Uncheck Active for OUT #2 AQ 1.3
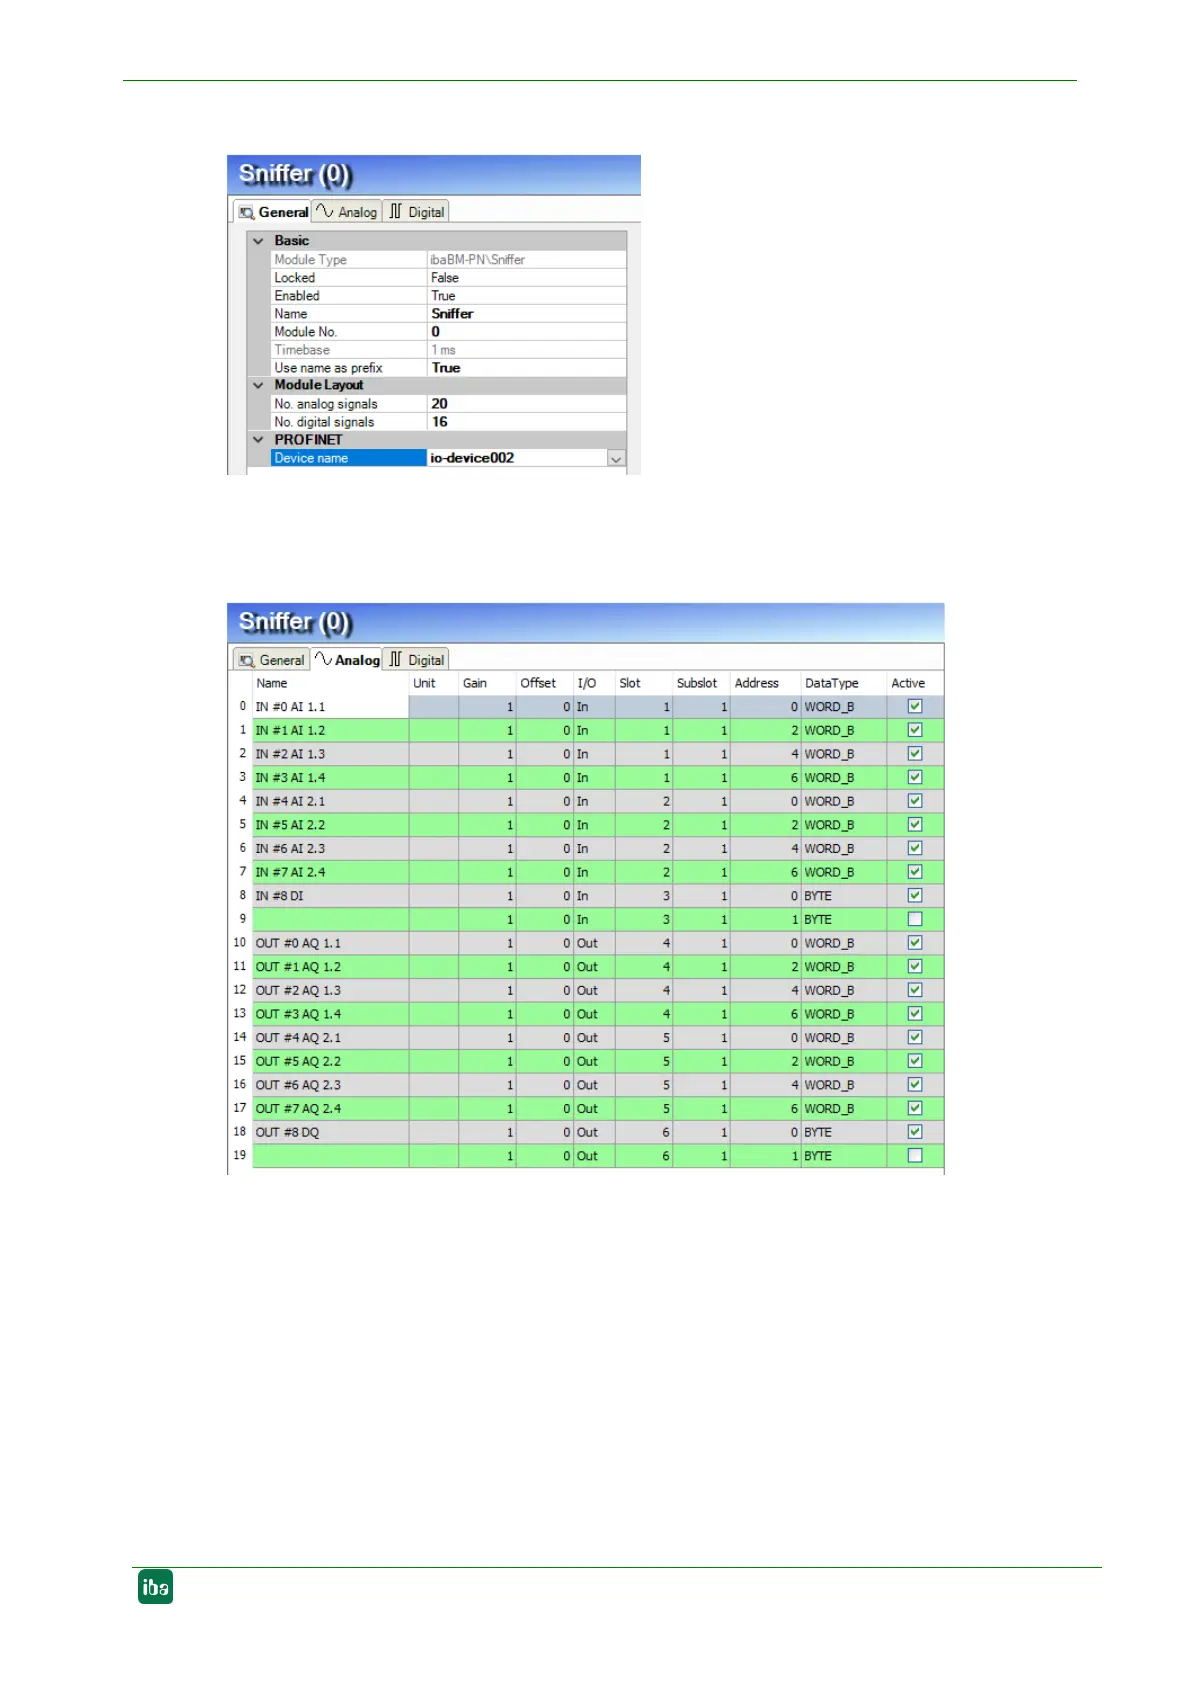The height and width of the screenshot is (1683, 1191). (914, 990)
